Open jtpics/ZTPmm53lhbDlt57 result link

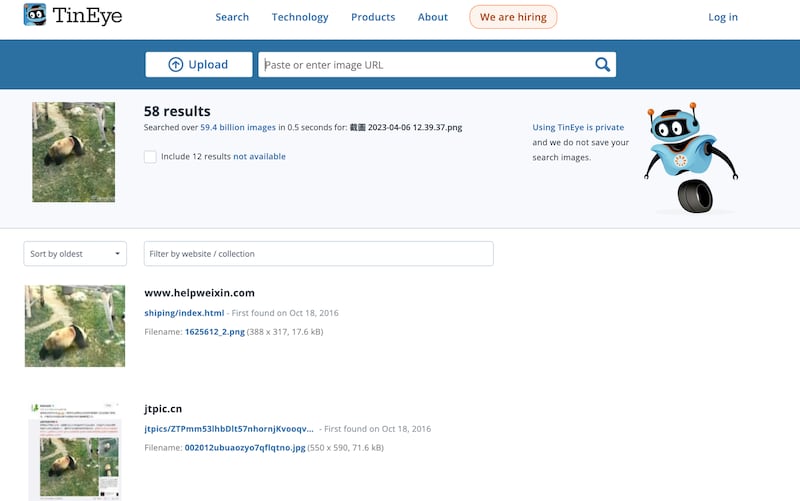[229, 429]
